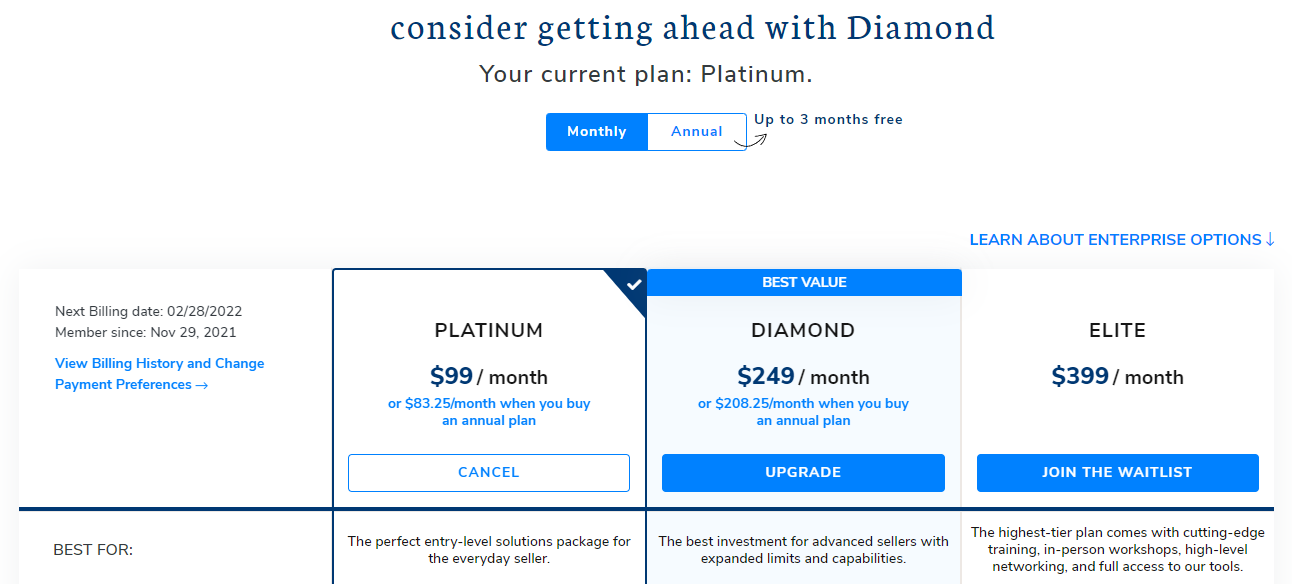Join the waitlist for Elite
Screen dimensions: 1292x584
[x=1117, y=473]
